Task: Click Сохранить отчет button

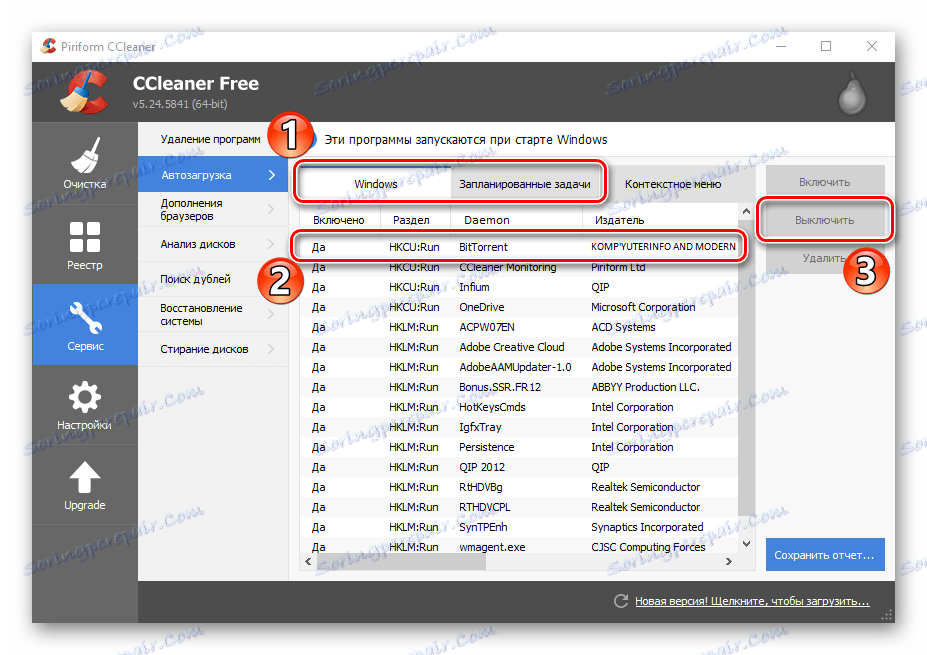Action: click(x=825, y=555)
